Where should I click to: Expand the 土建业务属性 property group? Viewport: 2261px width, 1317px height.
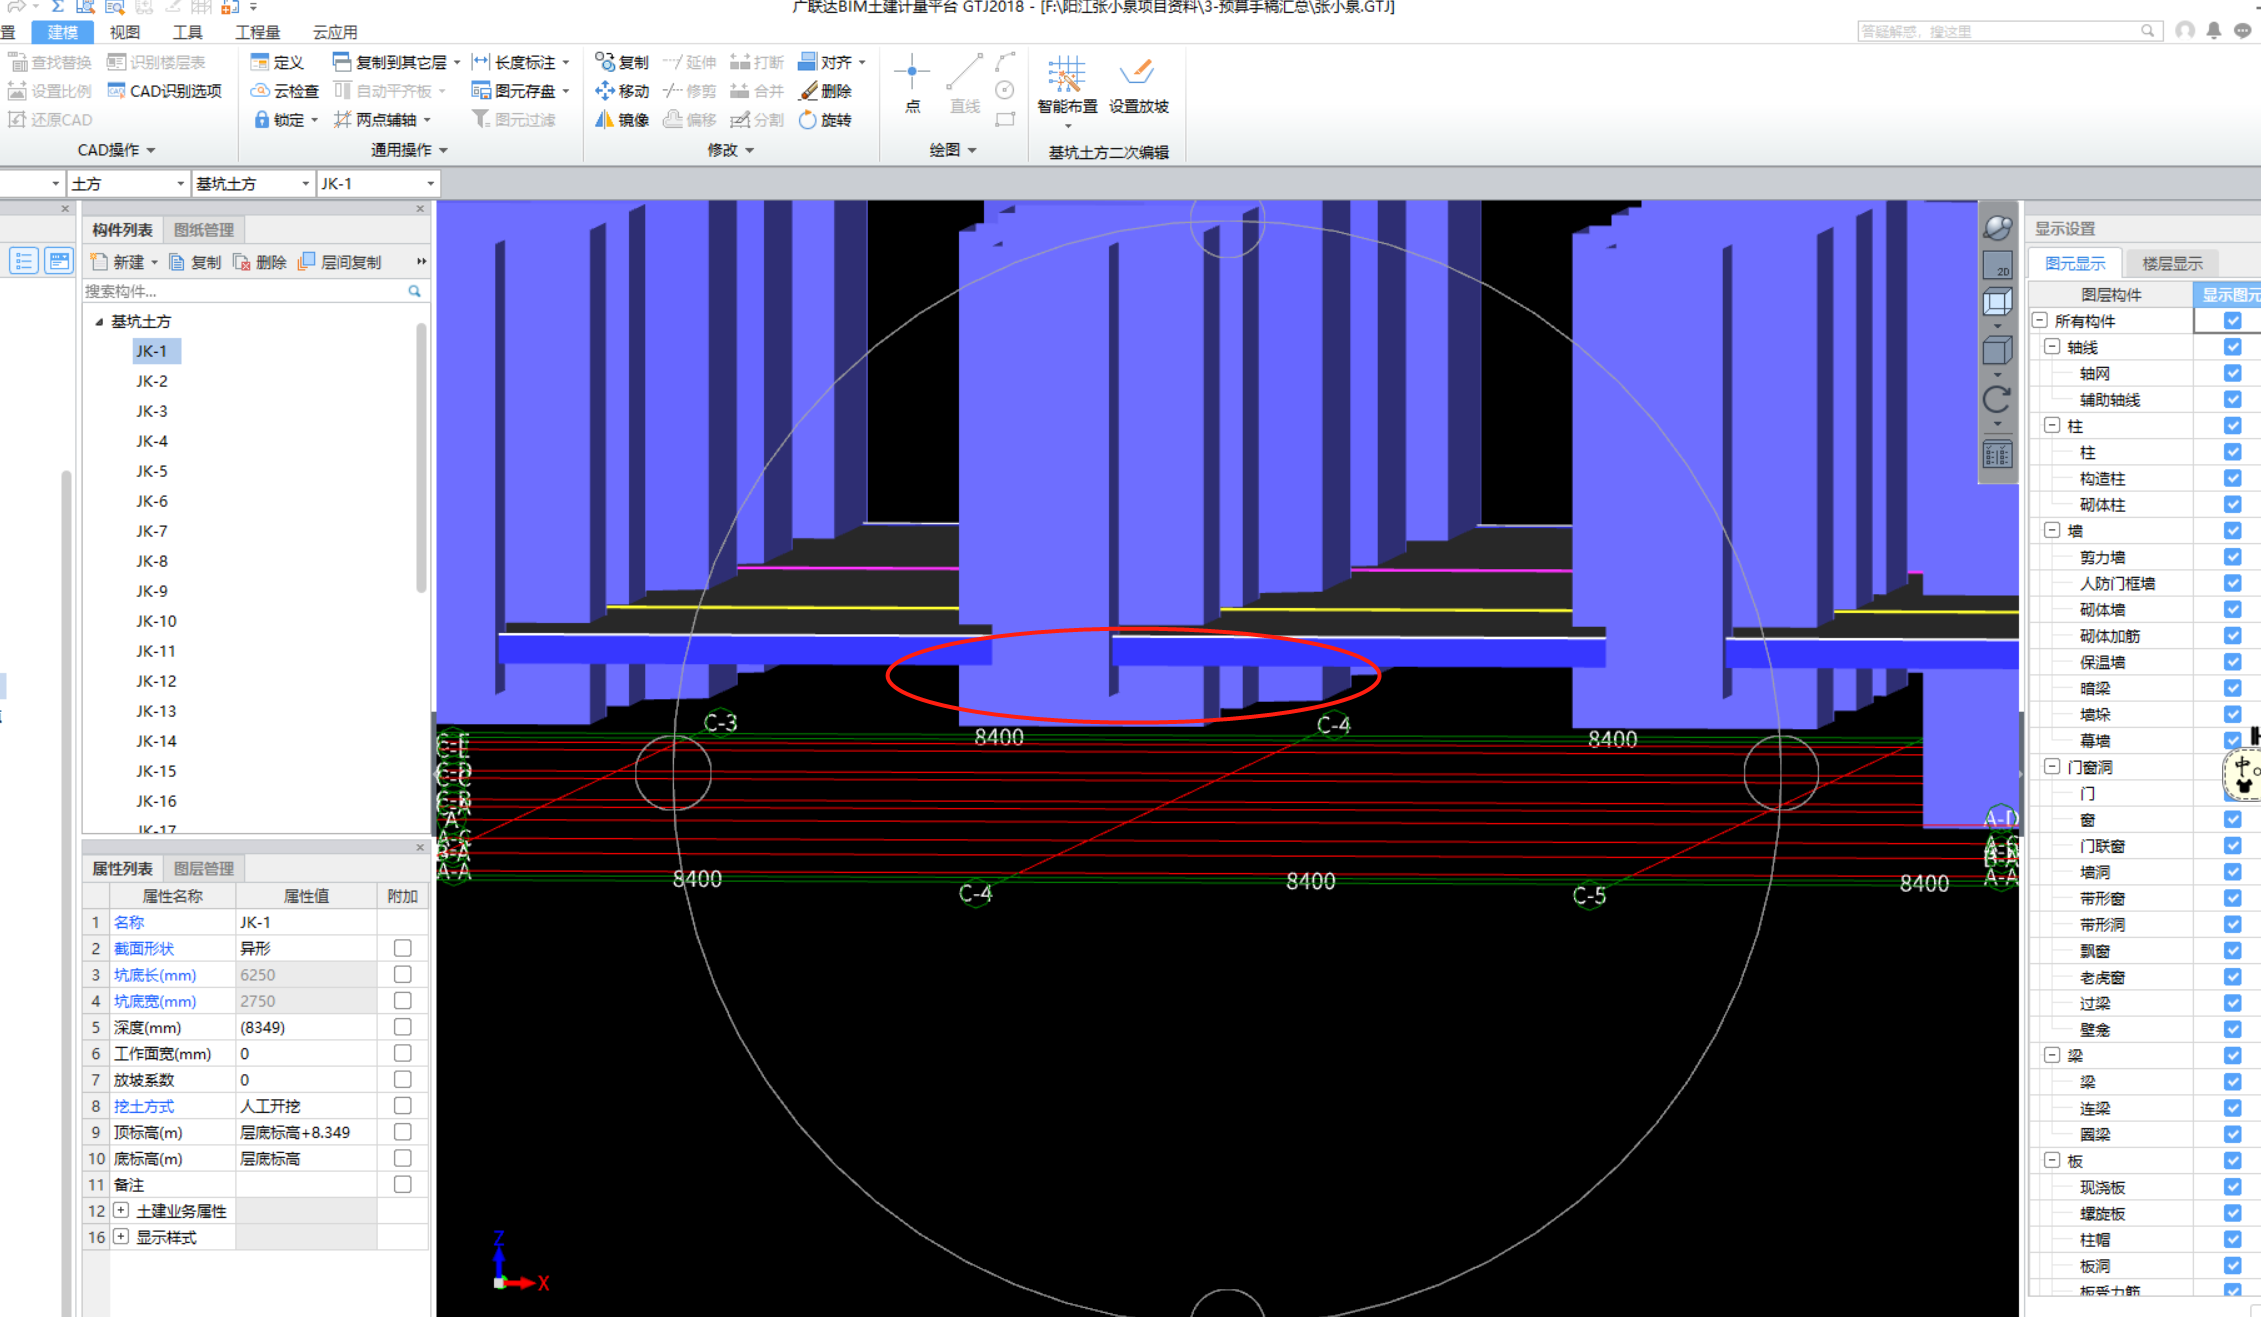pos(121,1211)
